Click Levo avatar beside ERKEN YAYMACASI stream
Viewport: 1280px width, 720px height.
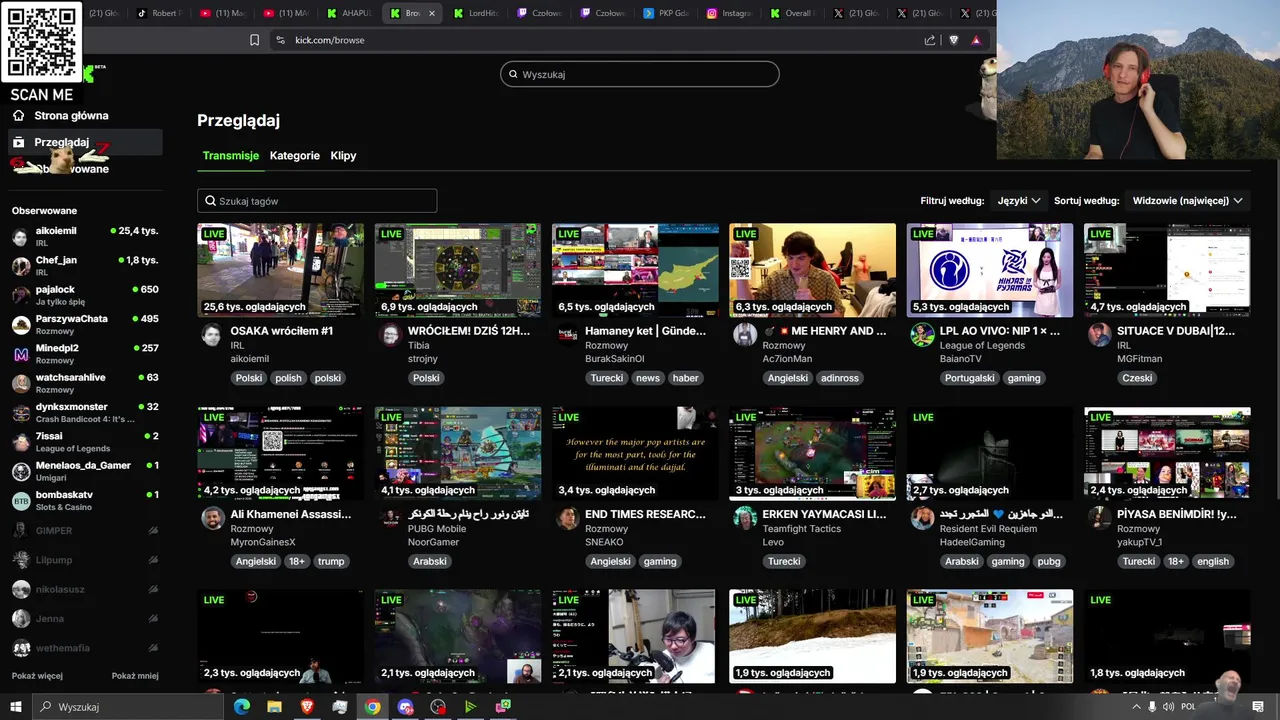(744, 518)
